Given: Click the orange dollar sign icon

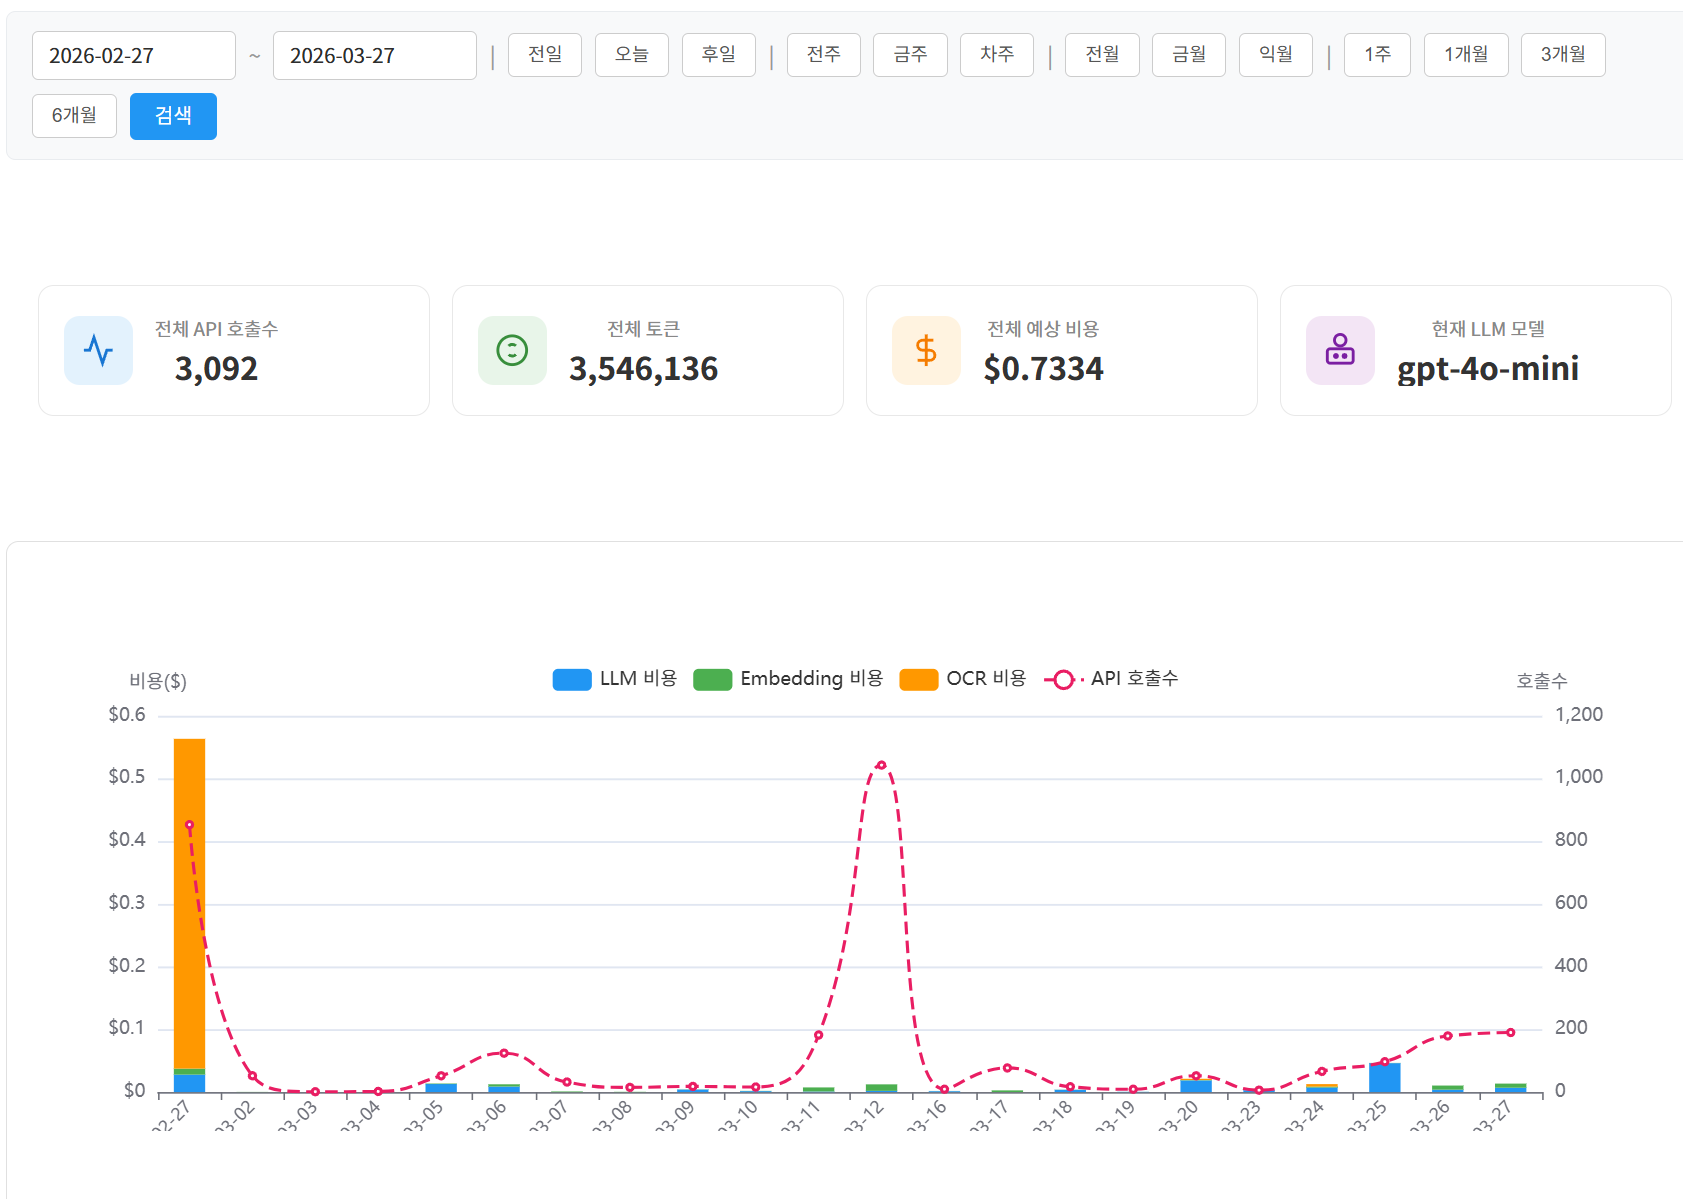Looking at the screenshot, I should 926,351.
